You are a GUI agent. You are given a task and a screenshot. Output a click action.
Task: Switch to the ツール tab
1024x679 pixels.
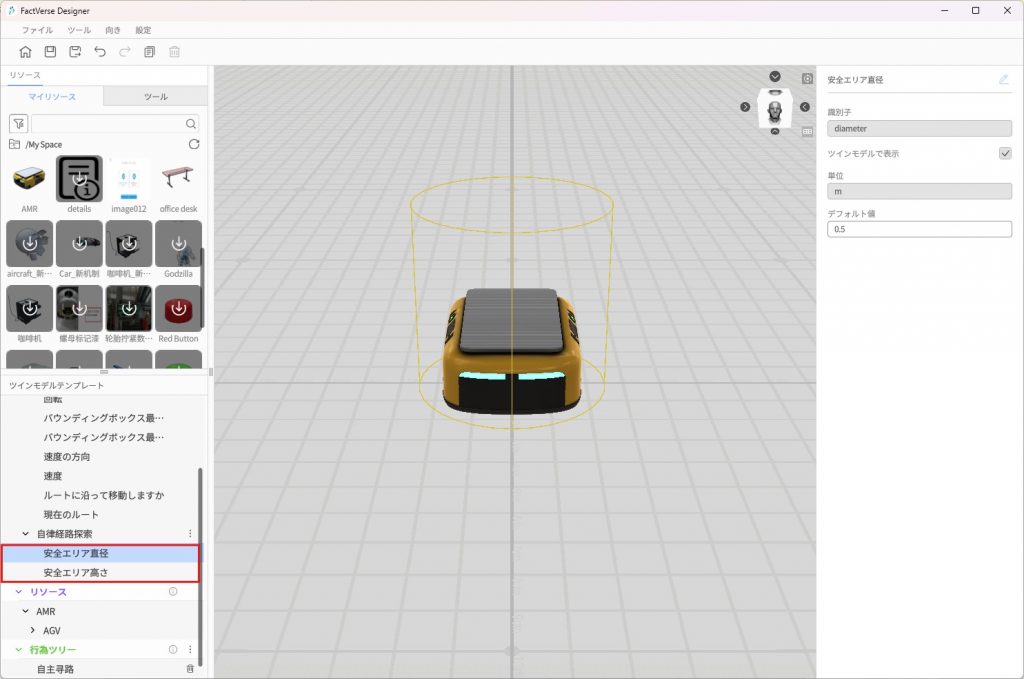155,97
